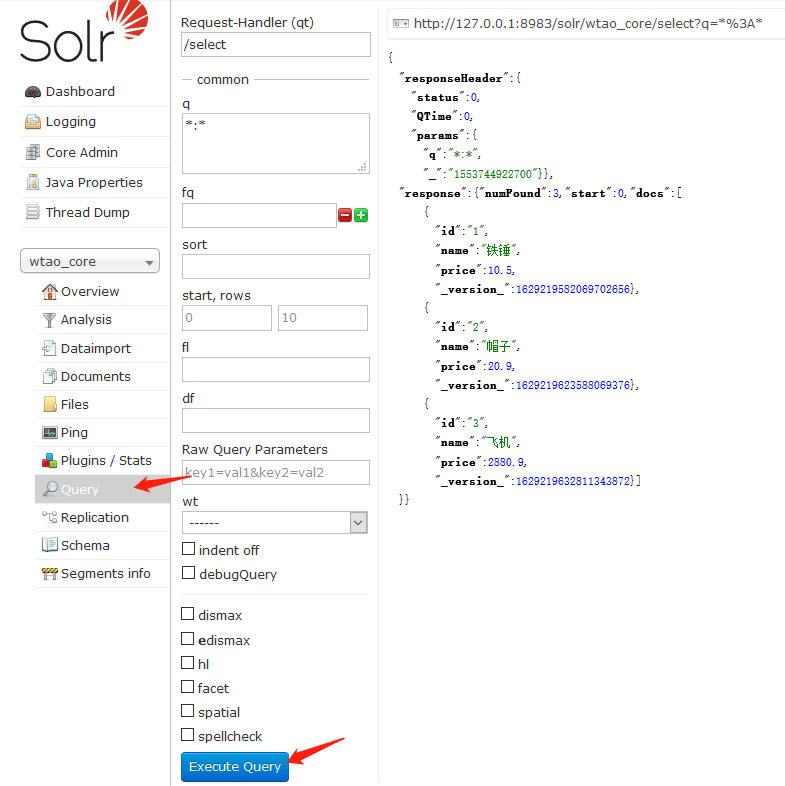Click the Logging icon
Image resolution: width=785 pixels, height=786 pixels.
33,122
